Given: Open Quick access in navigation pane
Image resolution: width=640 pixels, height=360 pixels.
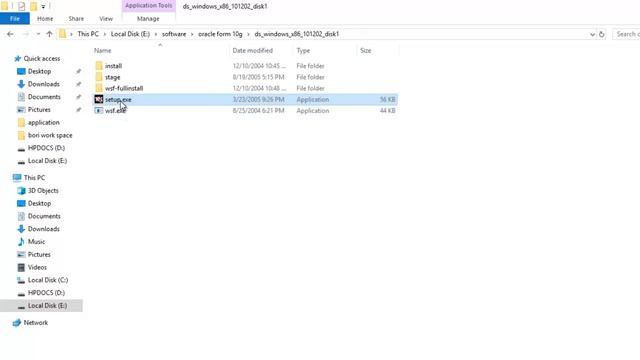Looking at the screenshot, I should click(x=42, y=58).
